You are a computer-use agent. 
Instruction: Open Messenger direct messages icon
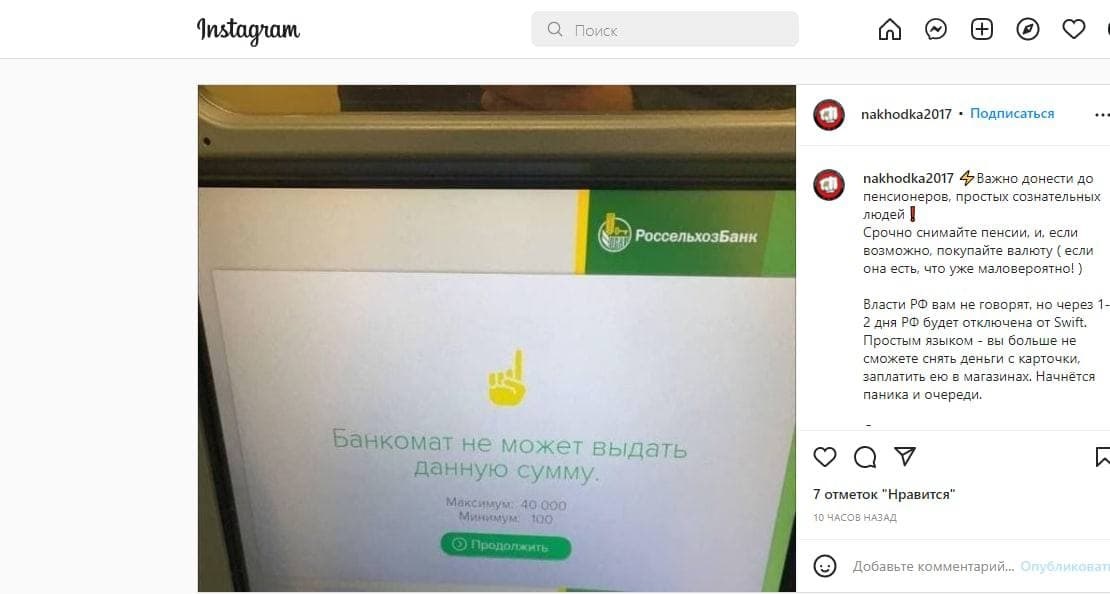pyautogui.click(x=935, y=30)
